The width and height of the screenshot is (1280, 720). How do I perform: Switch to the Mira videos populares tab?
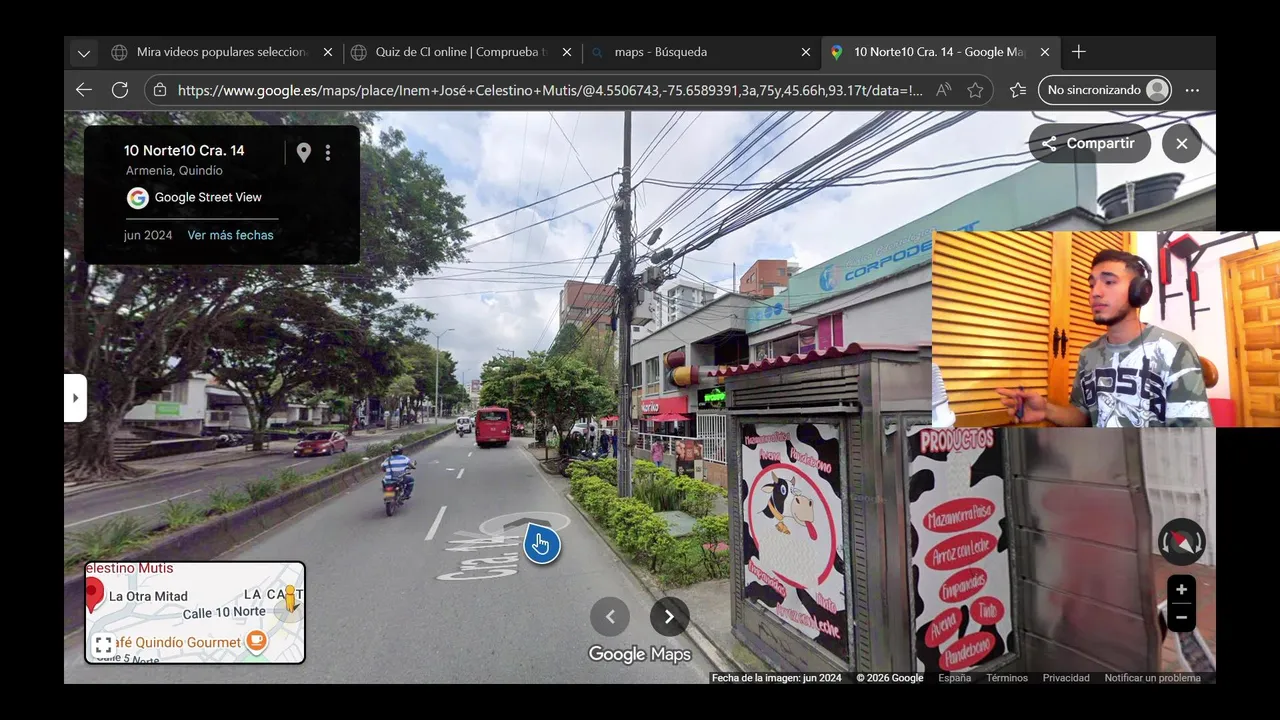[222, 52]
